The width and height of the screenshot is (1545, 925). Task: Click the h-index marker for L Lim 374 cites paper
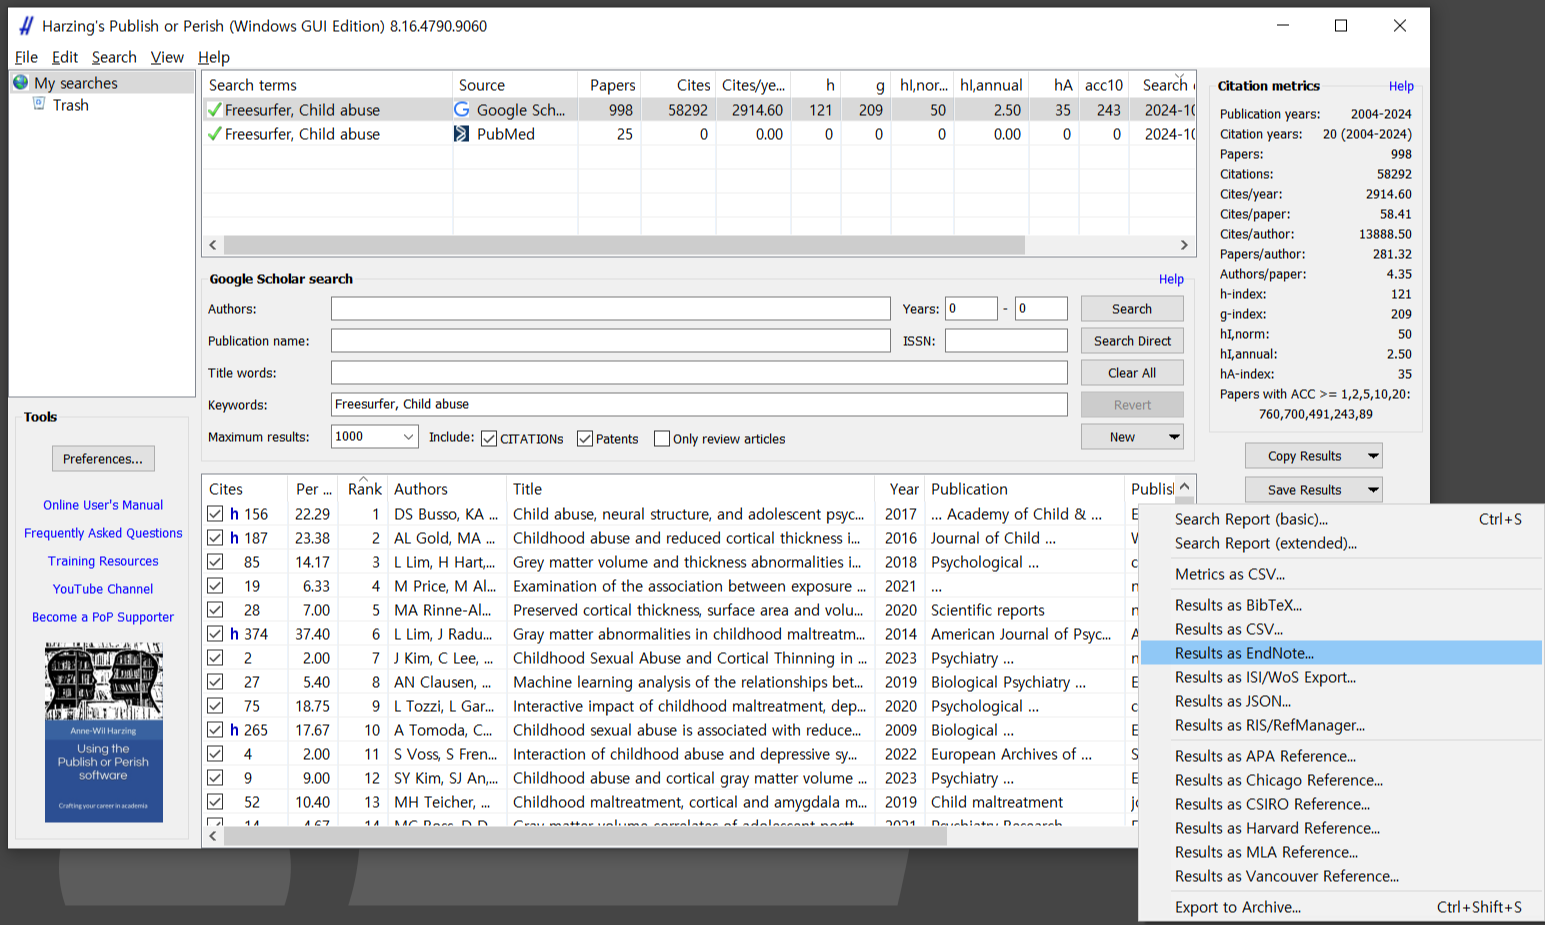point(235,634)
